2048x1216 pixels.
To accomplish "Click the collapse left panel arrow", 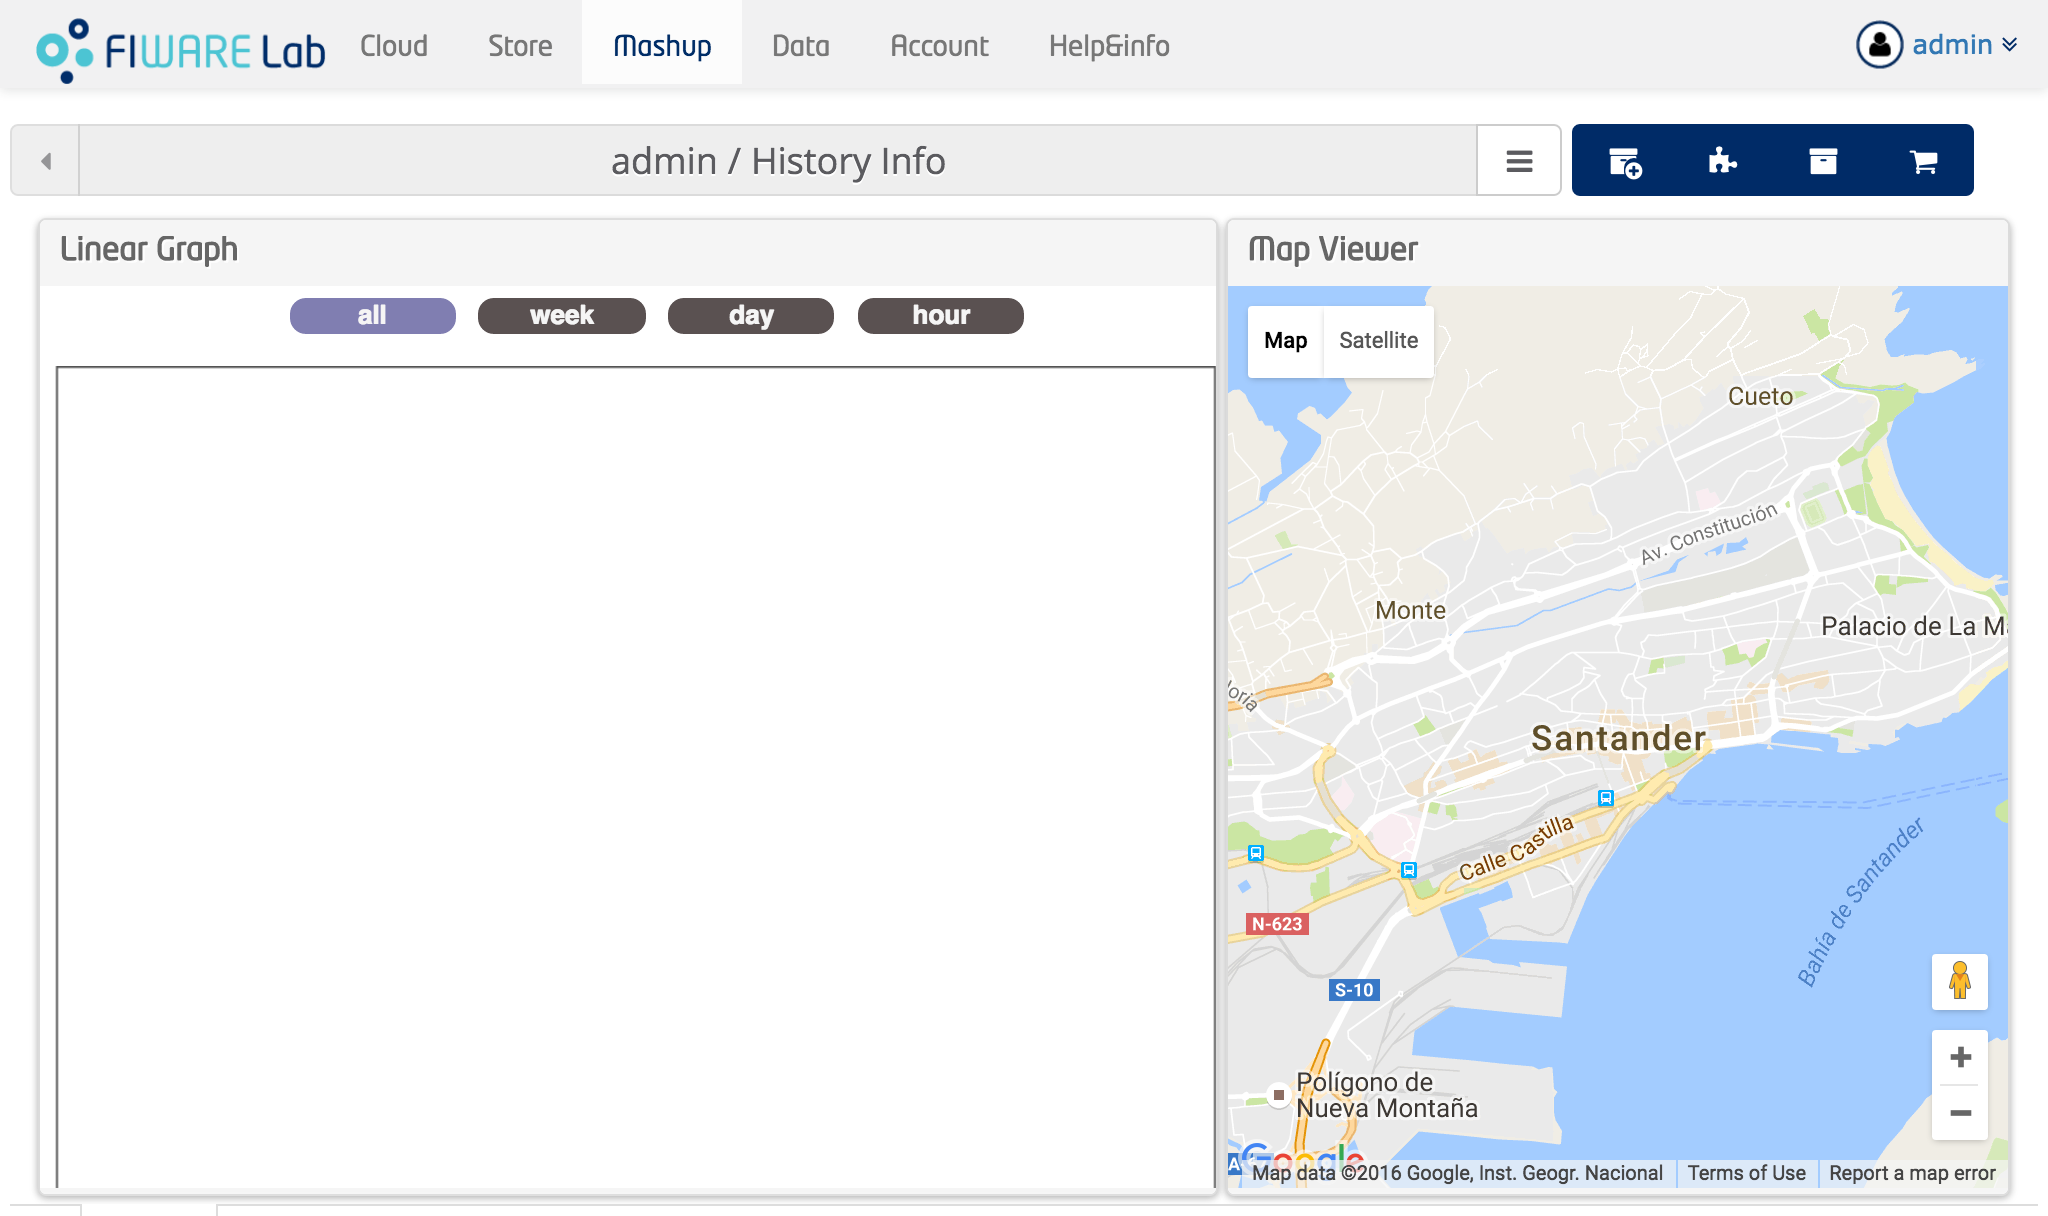I will [45, 159].
